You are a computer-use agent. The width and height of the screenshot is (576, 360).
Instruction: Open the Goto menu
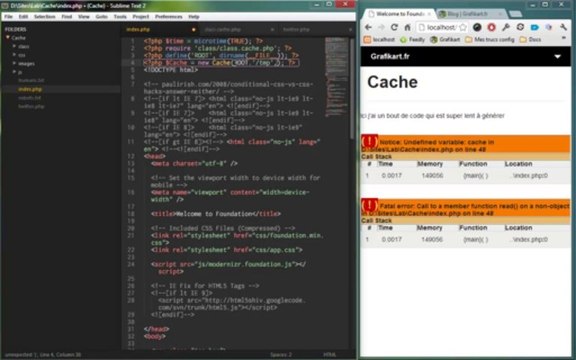pyautogui.click(x=101, y=17)
